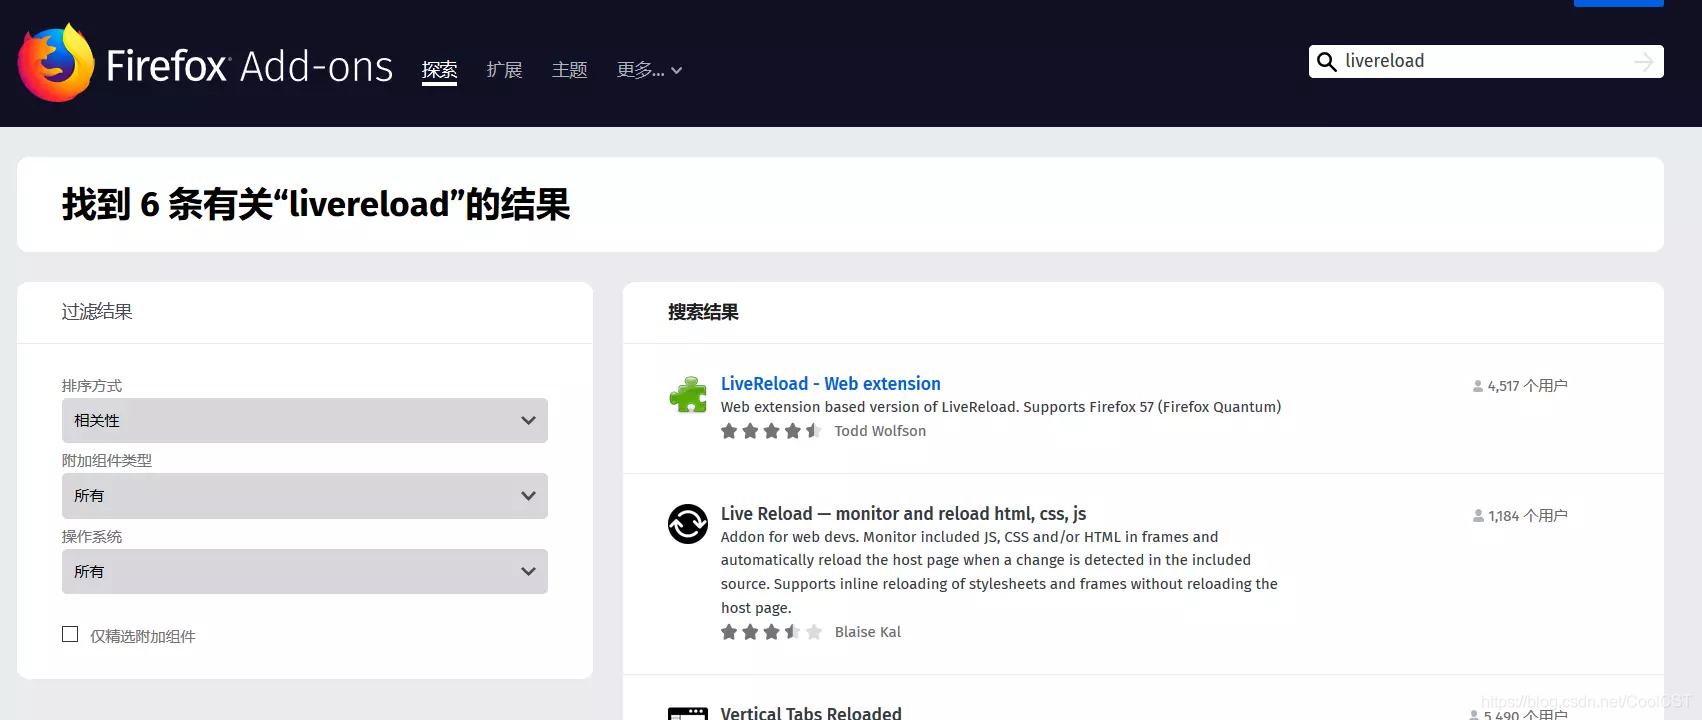Go to the 探索 tab
The height and width of the screenshot is (720, 1702).
(440, 70)
